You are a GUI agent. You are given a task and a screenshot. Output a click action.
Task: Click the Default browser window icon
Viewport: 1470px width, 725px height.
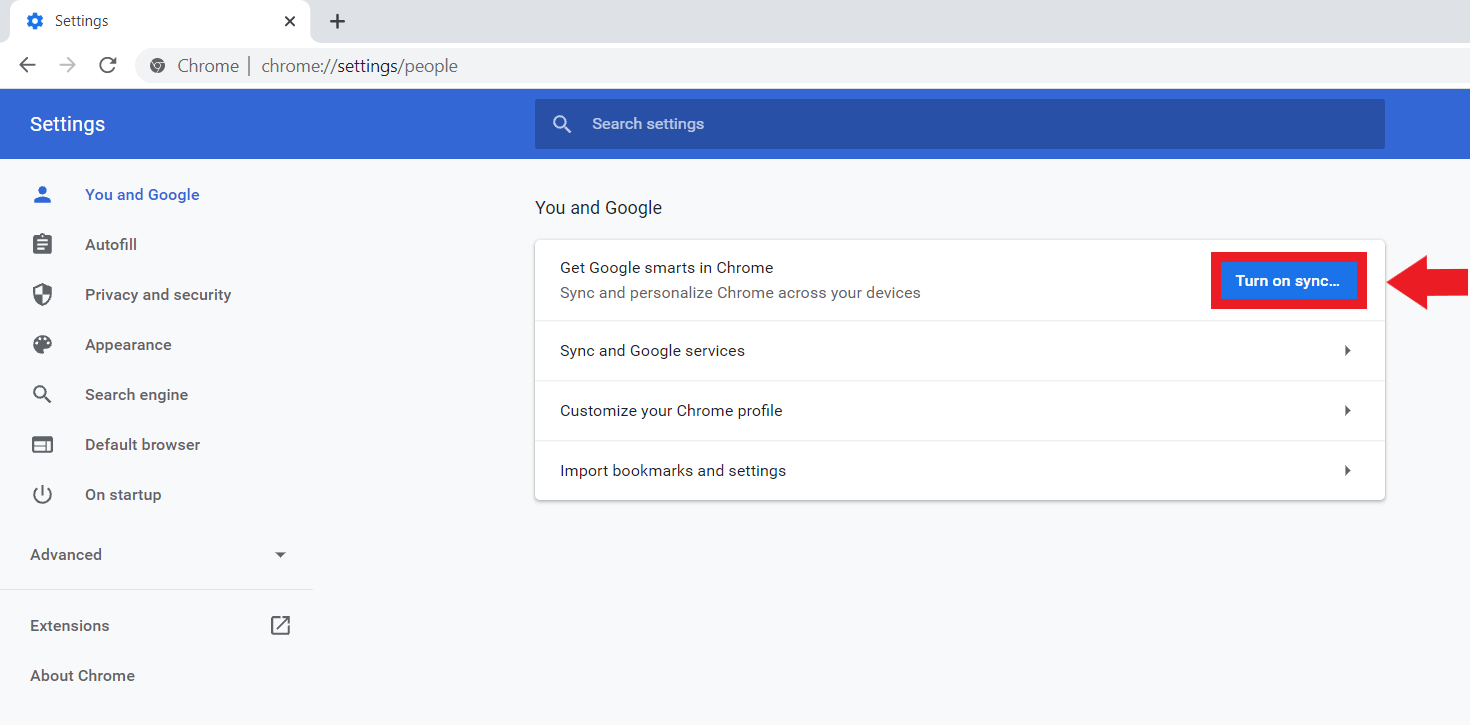pyautogui.click(x=42, y=445)
